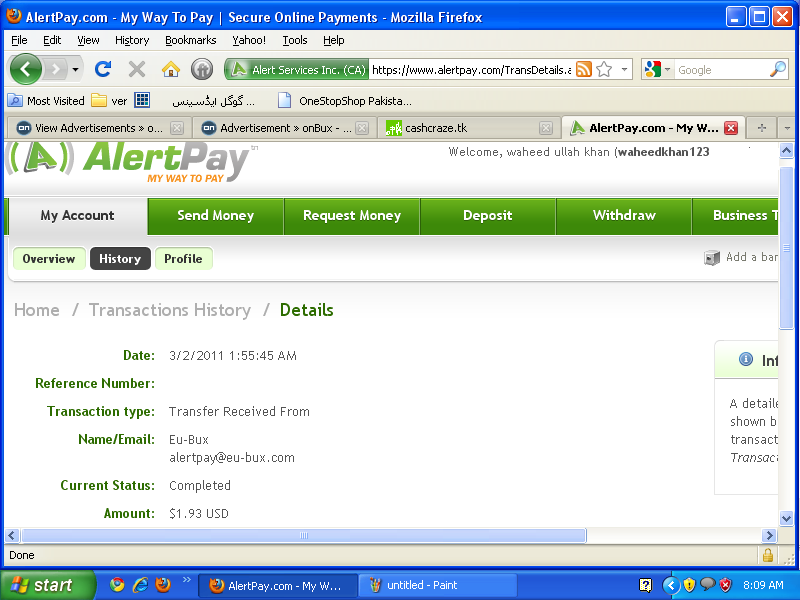The image size is (800, 600).
Task: Expand hidden system tray icons arrow
Action: tap(671, 585)
